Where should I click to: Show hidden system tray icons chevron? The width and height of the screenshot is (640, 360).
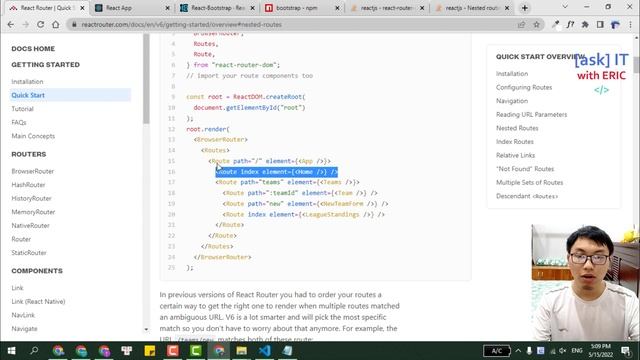pyautogui.click(x=518, y=351)
